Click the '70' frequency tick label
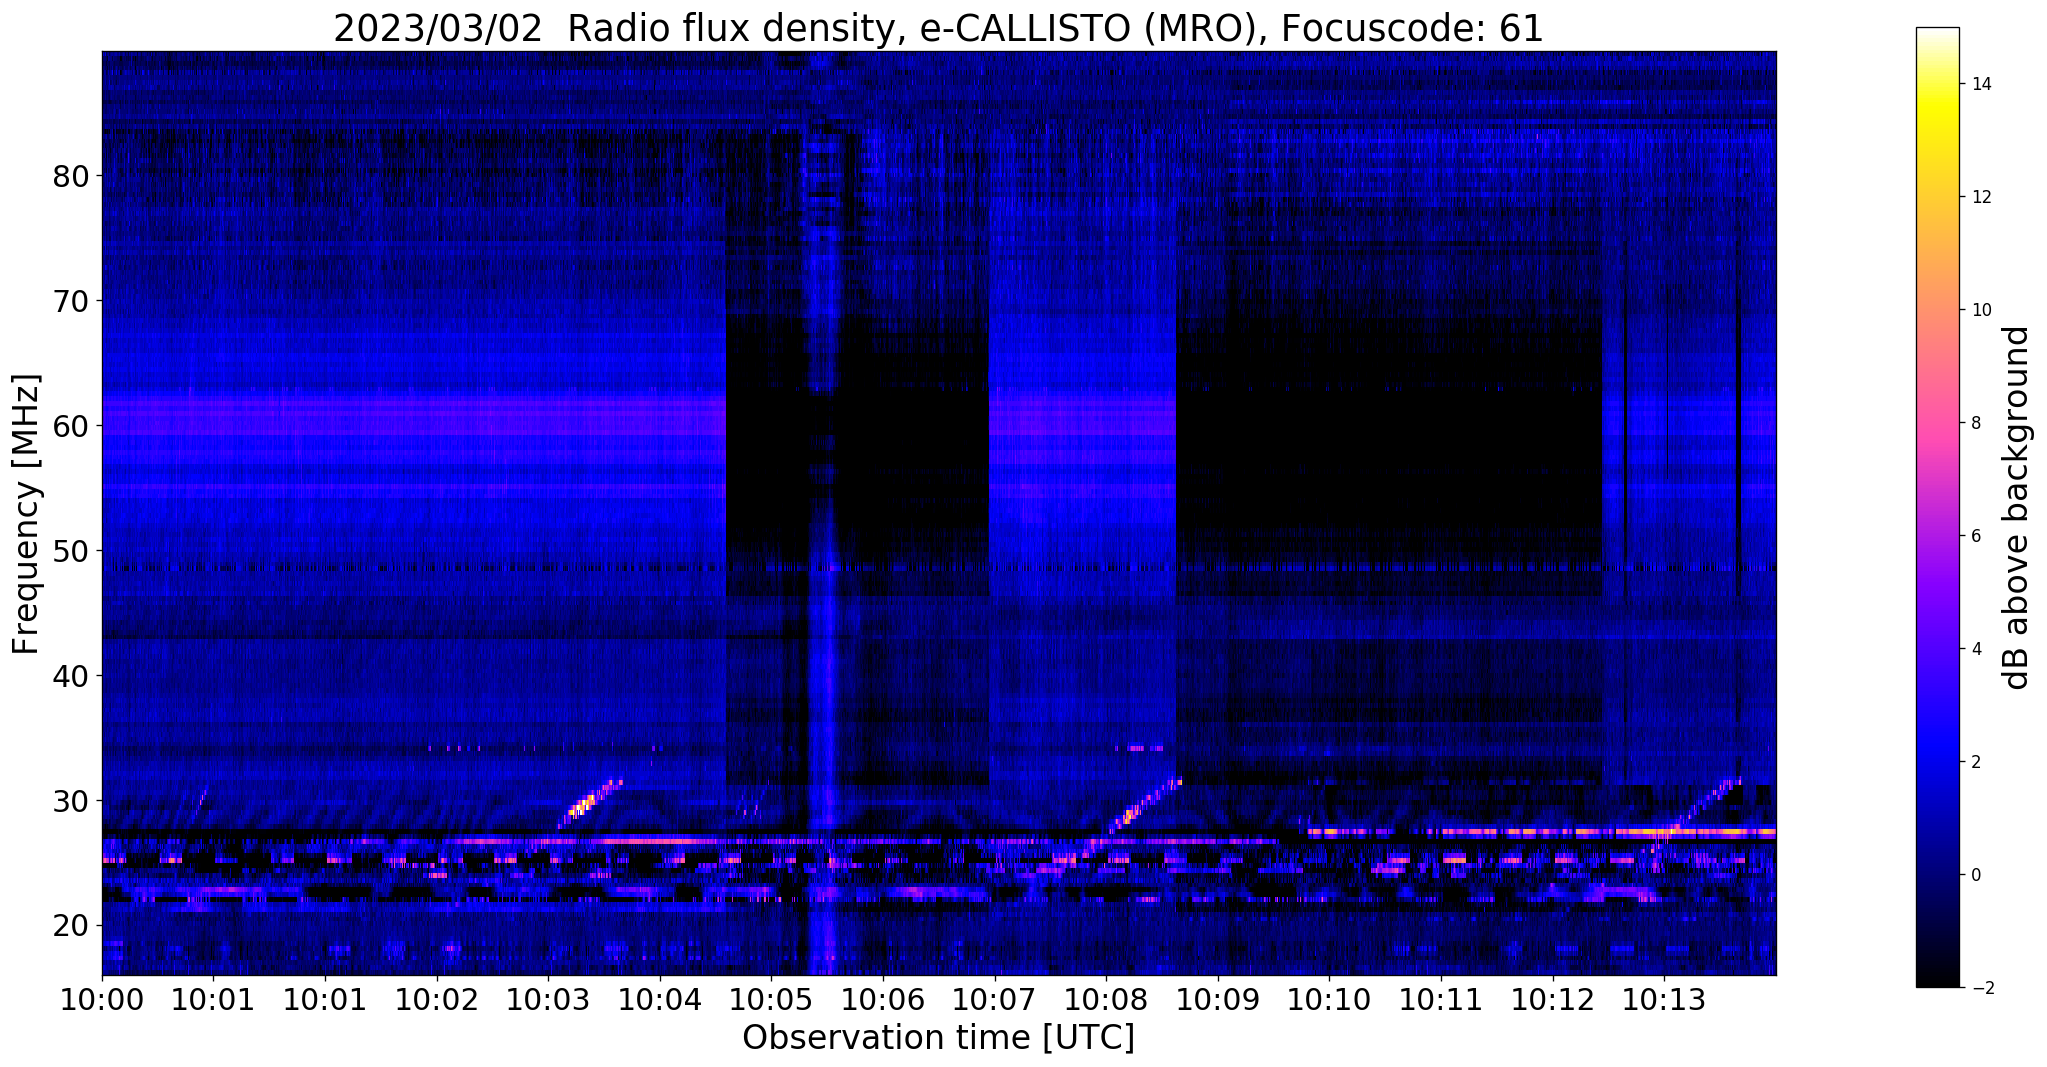 click(71, 301)
